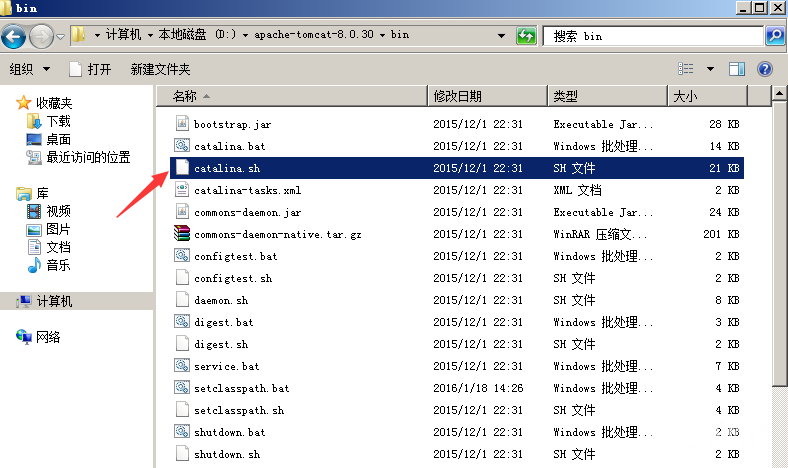Click the change view icon
788x468 pixels.
click(x=686, y=69)
